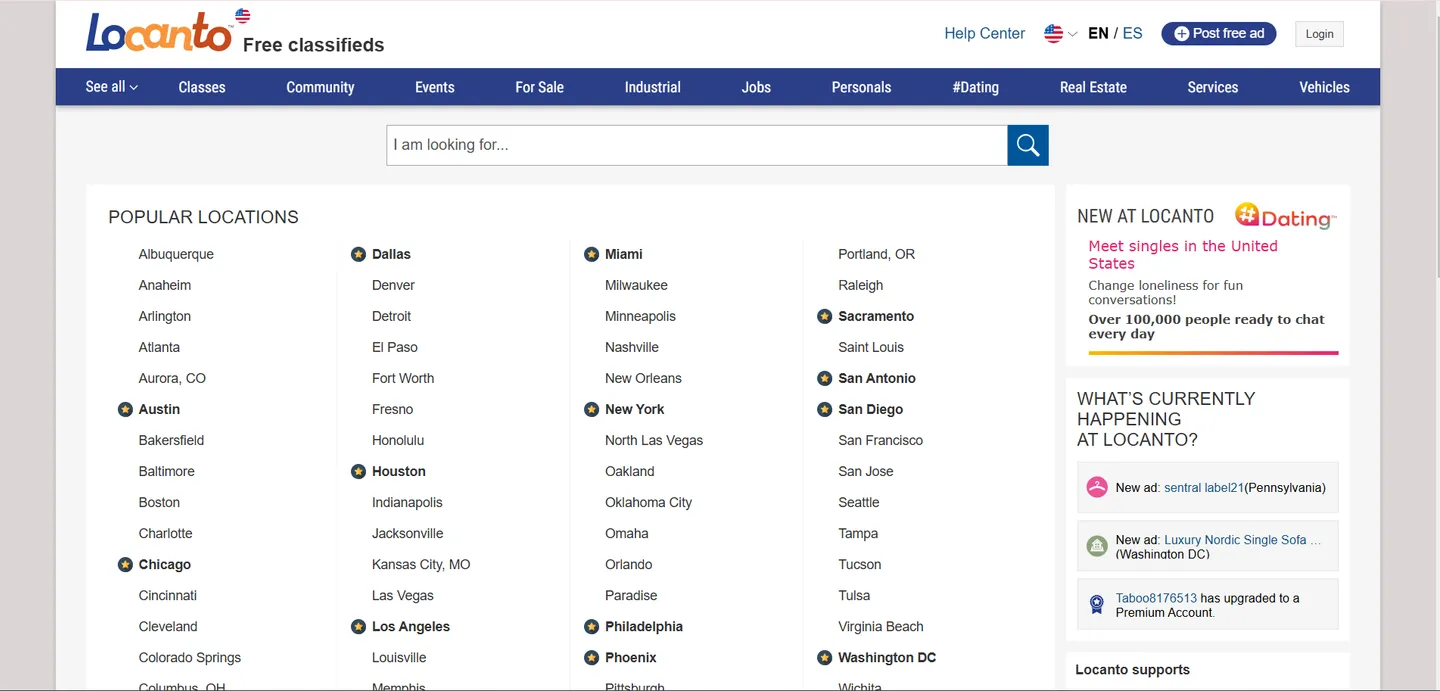Click the building icon beside Luxury Nordic Sofa ad
Image resolution: width=1440 pixels, height=691 pixels.
pos(1097,546)
